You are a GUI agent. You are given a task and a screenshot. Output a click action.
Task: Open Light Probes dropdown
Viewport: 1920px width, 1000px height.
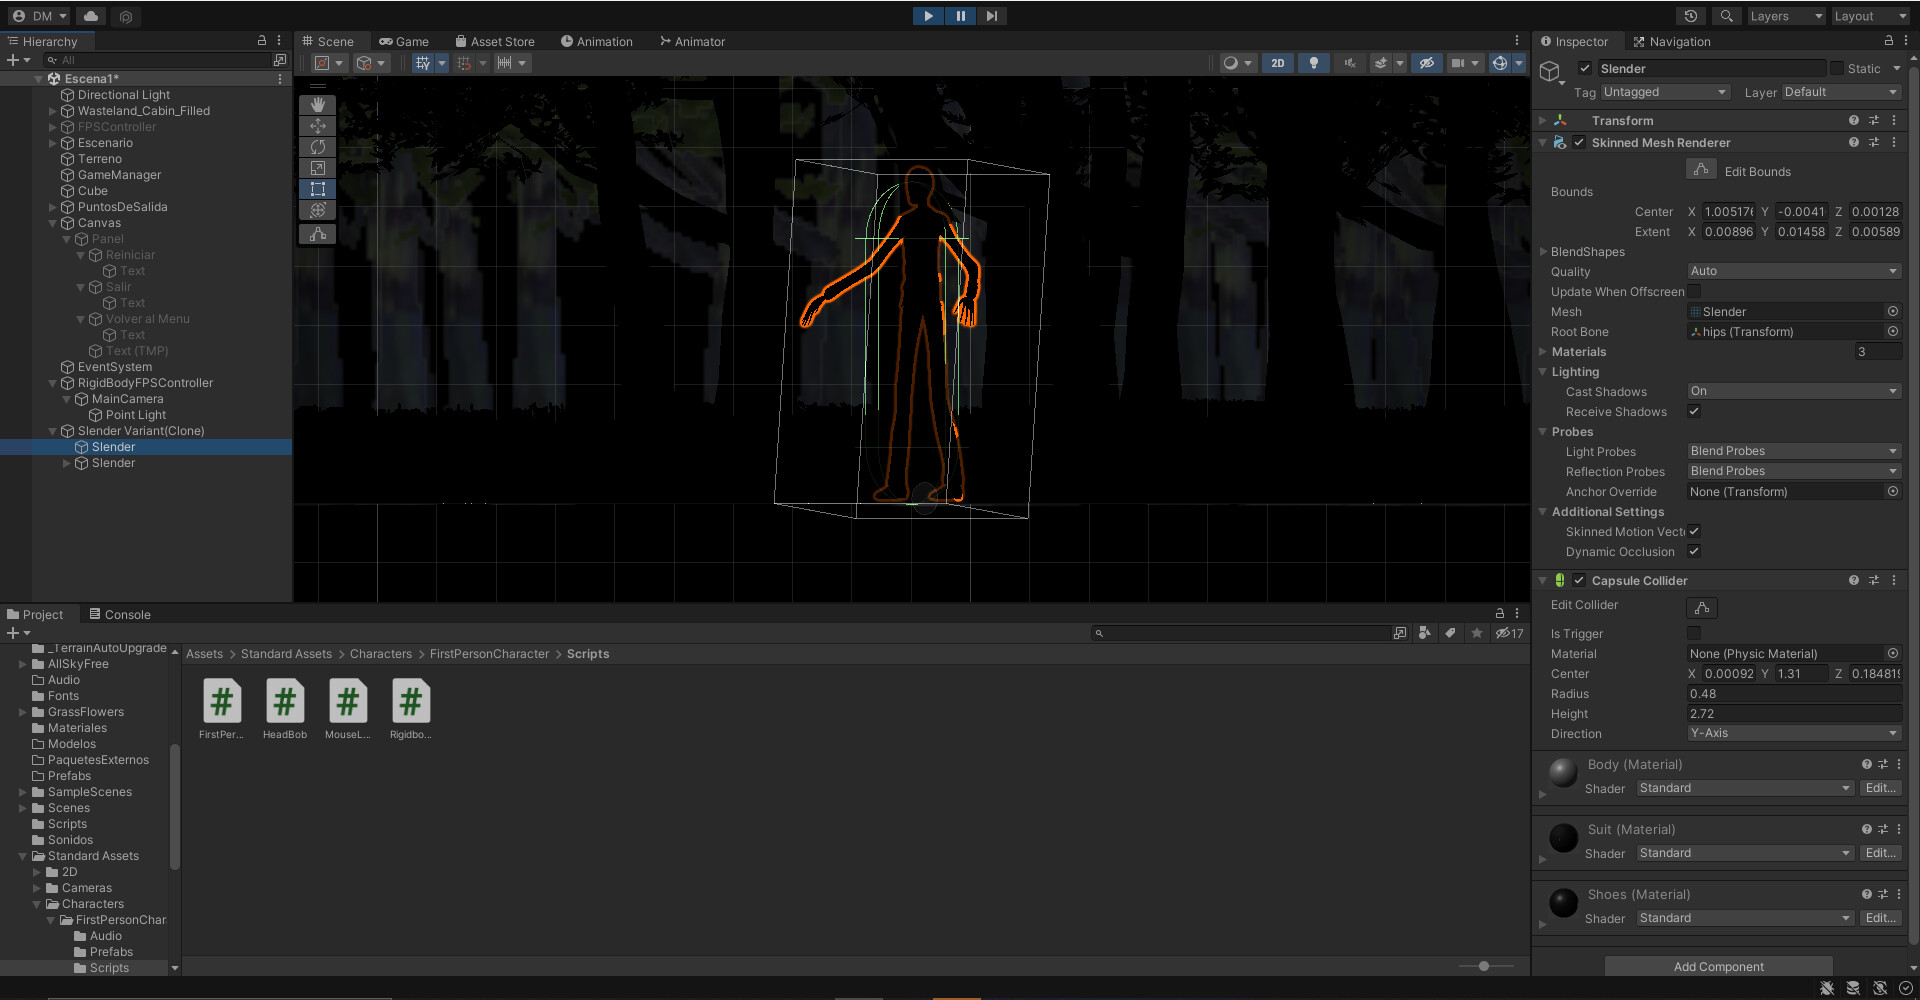point(1794,451)
